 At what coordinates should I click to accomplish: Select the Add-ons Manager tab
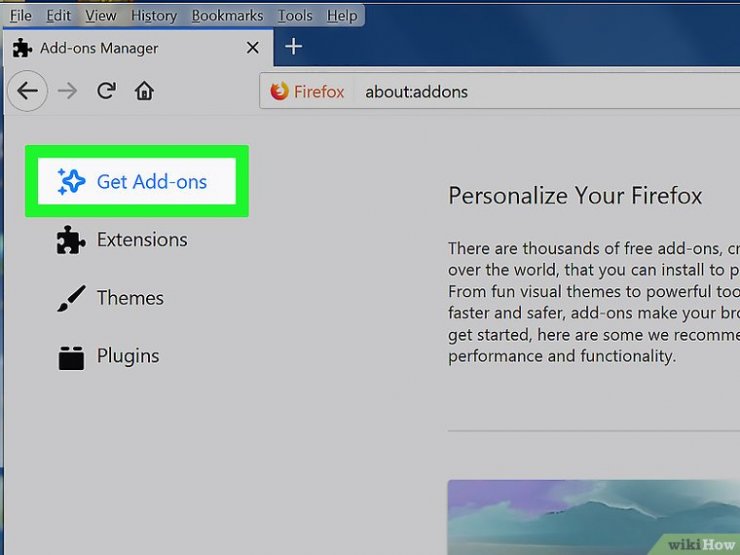pos(138,48)
